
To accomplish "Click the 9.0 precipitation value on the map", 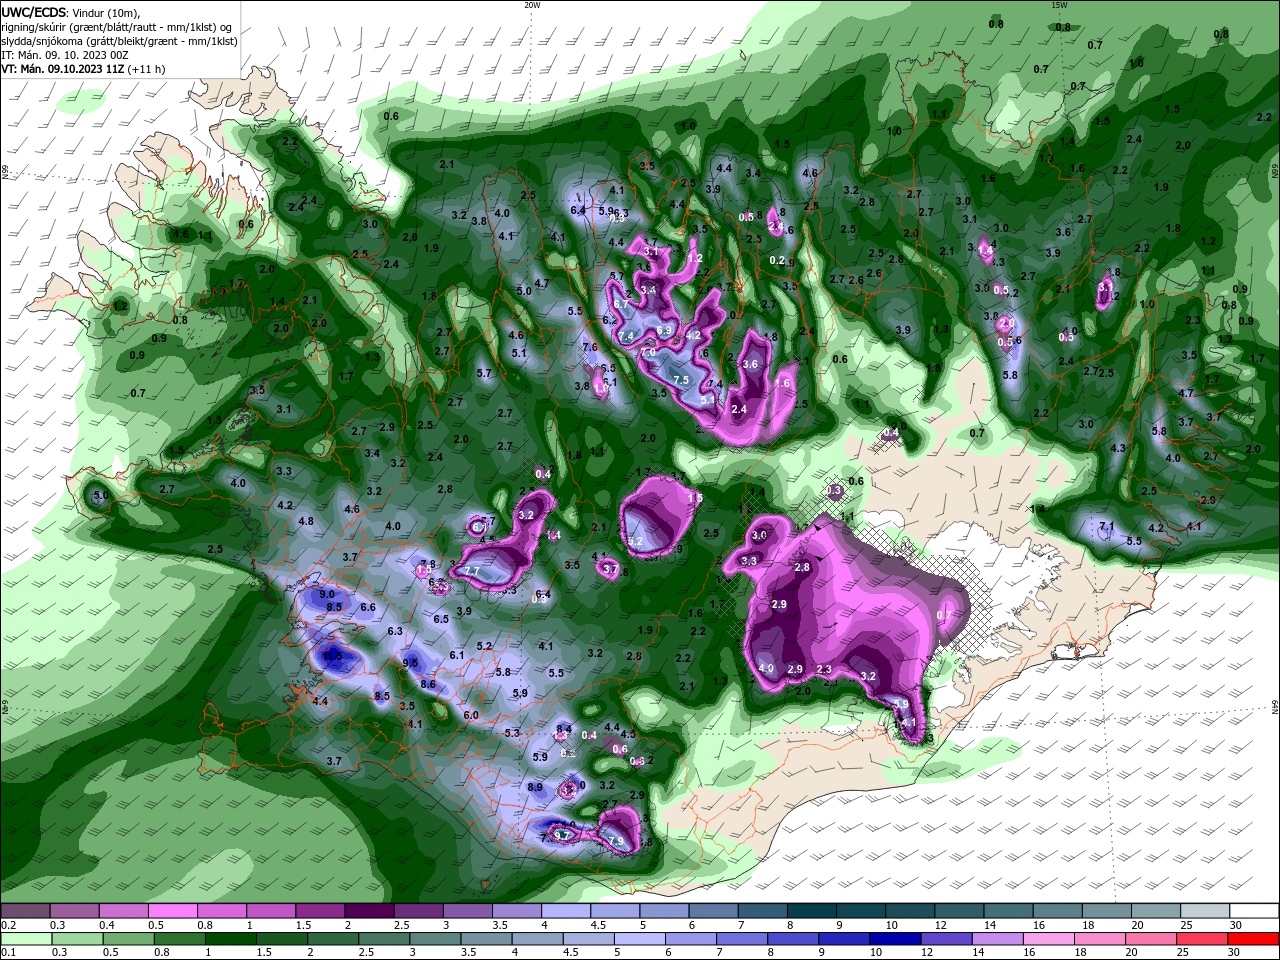I will tap(327, 595).
